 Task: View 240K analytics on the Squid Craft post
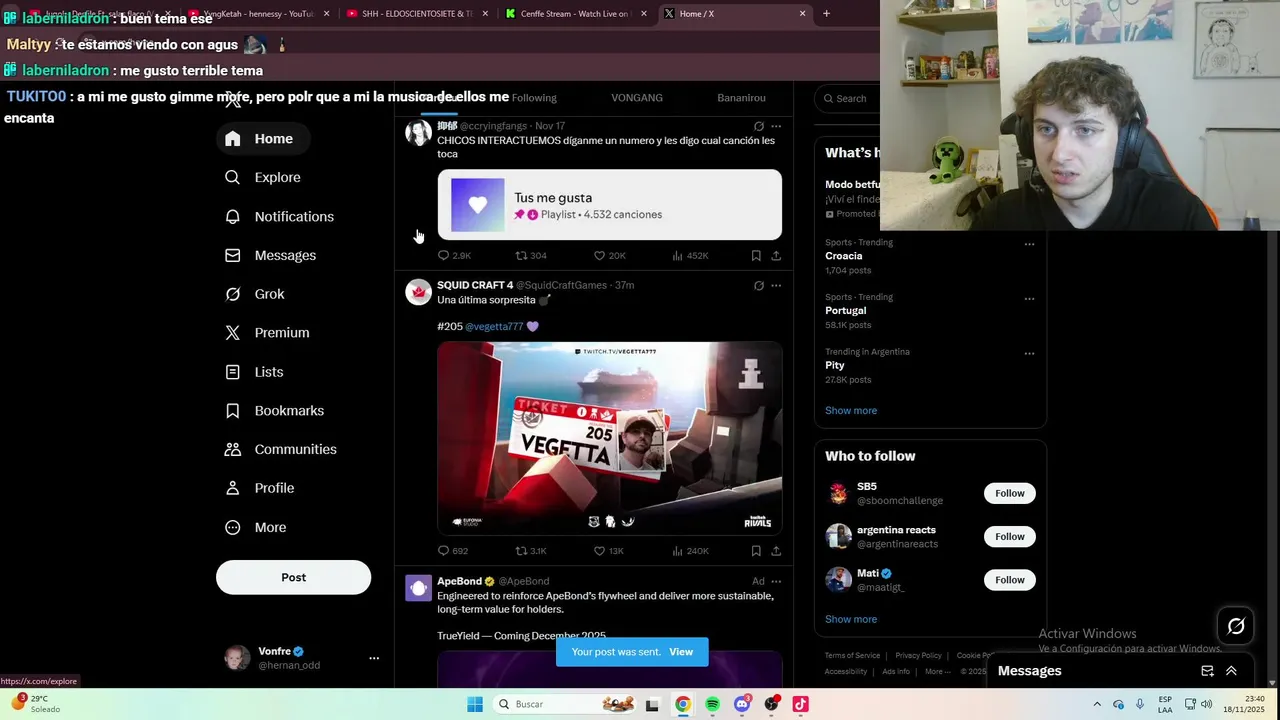690,551
